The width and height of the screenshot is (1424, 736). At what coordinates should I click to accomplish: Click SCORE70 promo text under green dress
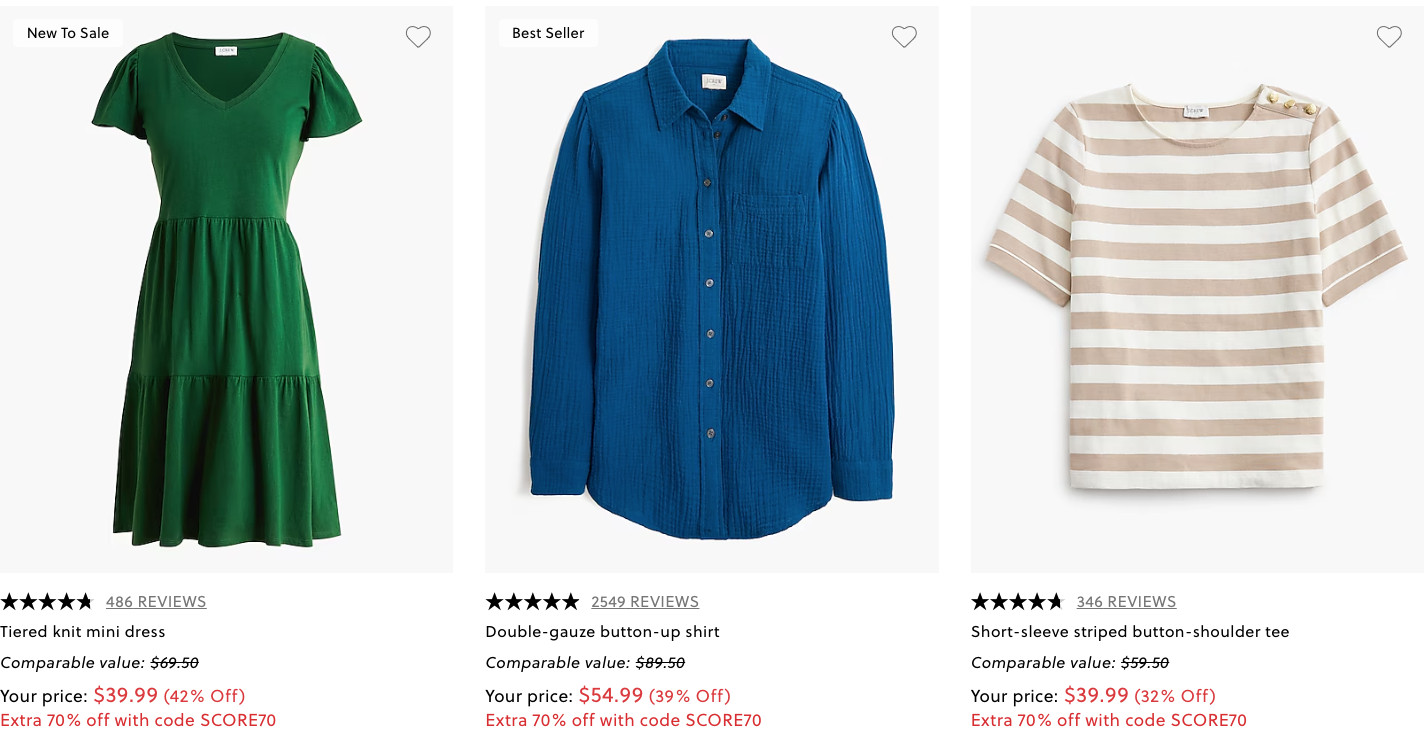pos(138,720)
